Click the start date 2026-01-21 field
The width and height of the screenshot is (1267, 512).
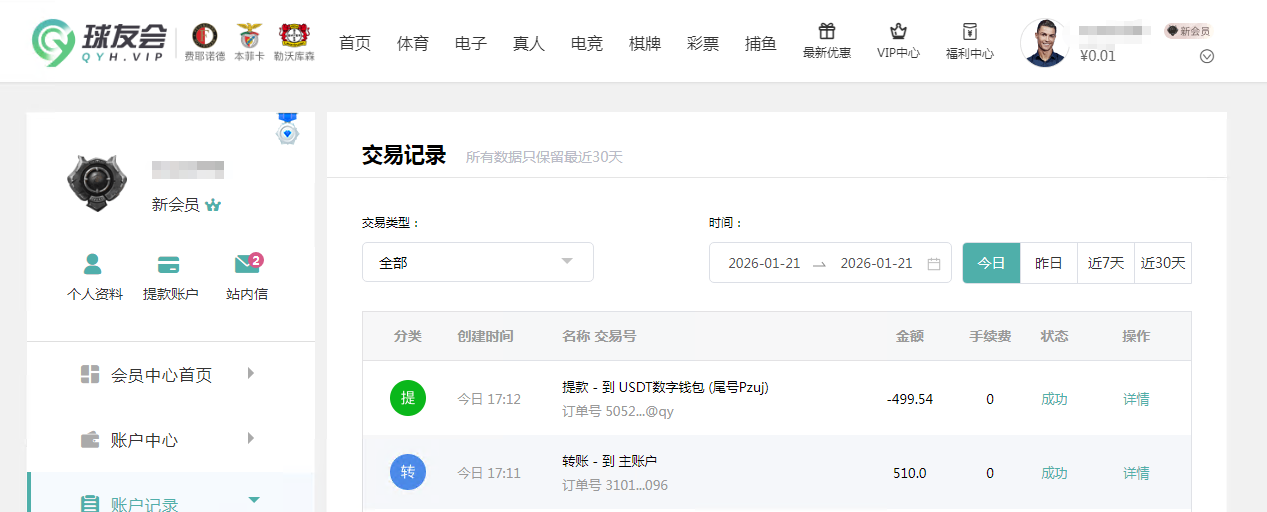coord(764,263)
